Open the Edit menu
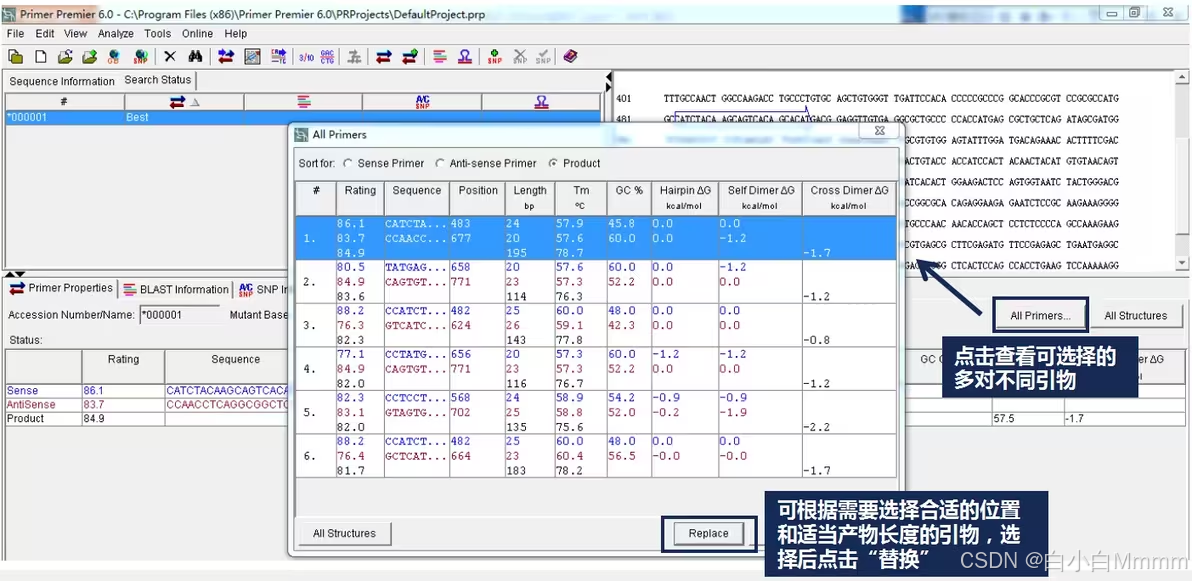 click(x=45, y=33)
